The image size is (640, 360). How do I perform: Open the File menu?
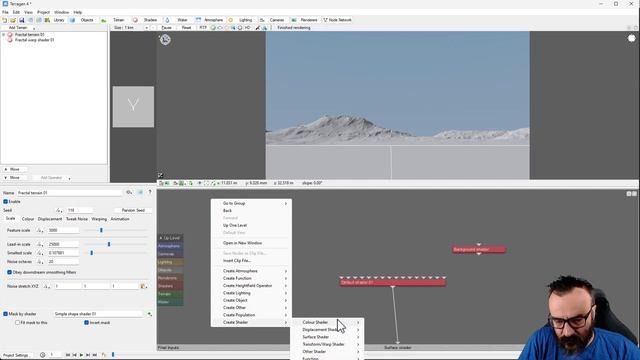[x=5, y=12]
